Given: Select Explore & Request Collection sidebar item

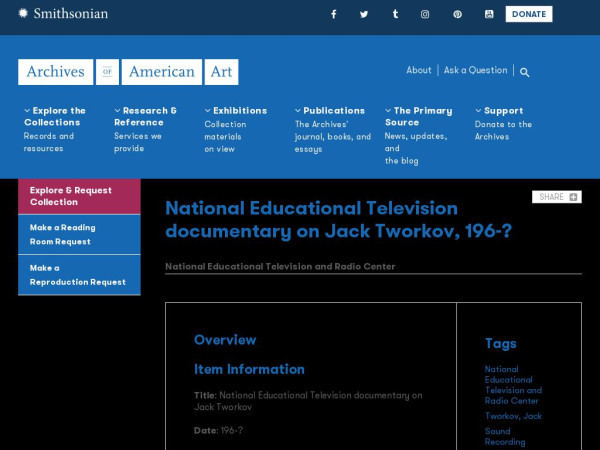Looking at the screenshot, I should click(79, 196).
